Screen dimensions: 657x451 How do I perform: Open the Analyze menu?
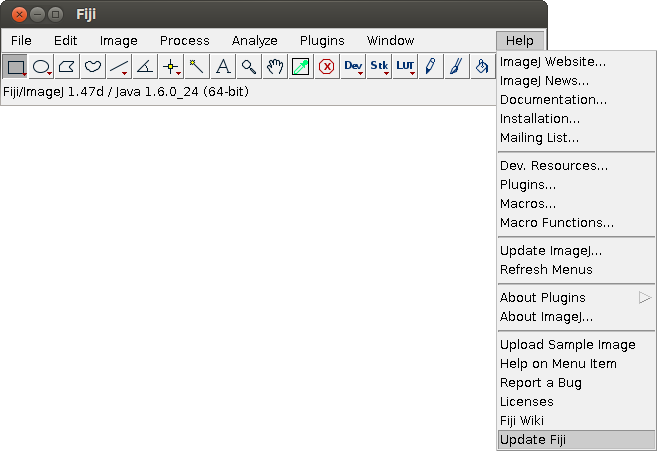point(255,41)
